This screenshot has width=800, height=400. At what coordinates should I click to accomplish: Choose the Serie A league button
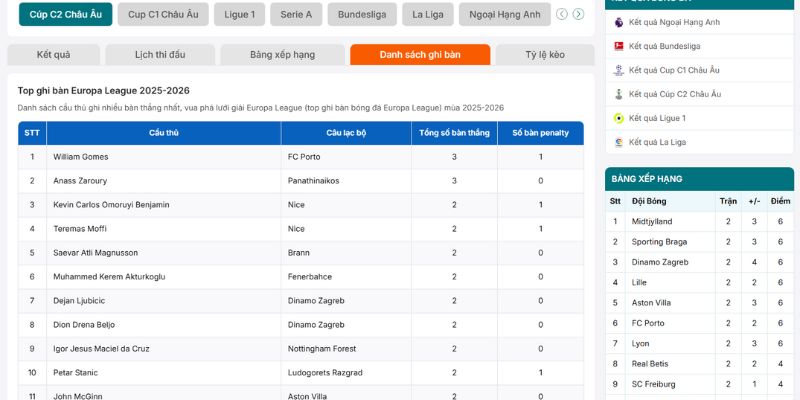[x=295, y=14]
